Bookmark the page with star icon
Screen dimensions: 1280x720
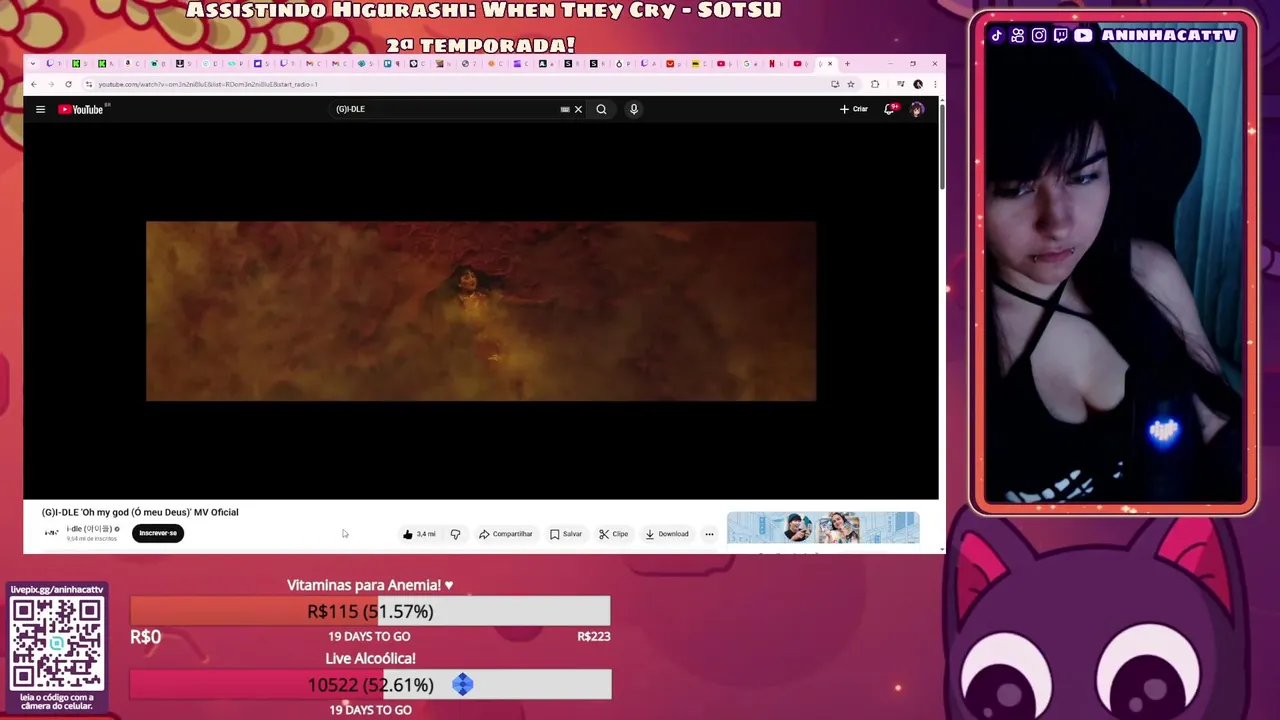click(851, 84)
